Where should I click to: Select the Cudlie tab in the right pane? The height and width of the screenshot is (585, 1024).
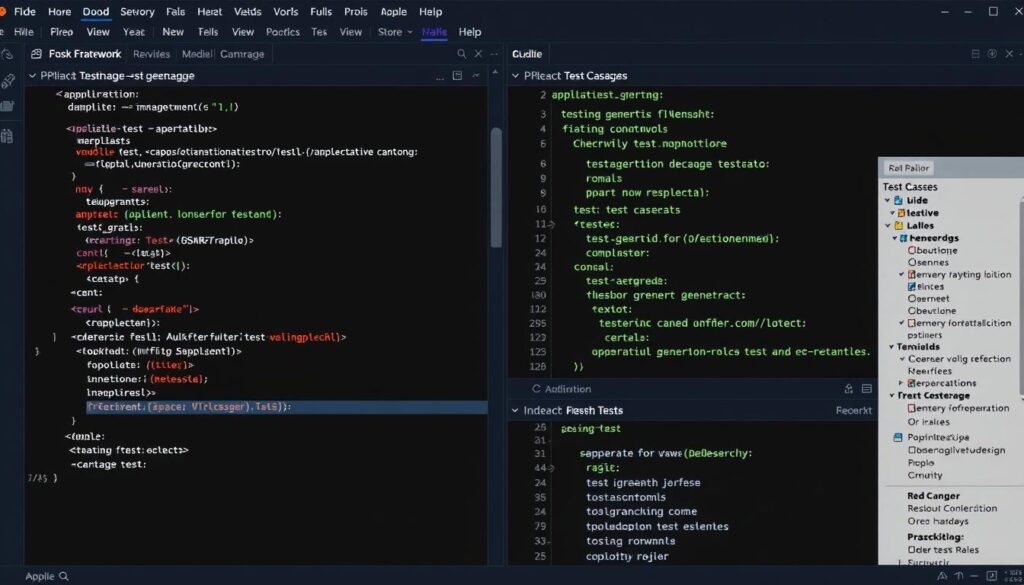tap(527, 54)
